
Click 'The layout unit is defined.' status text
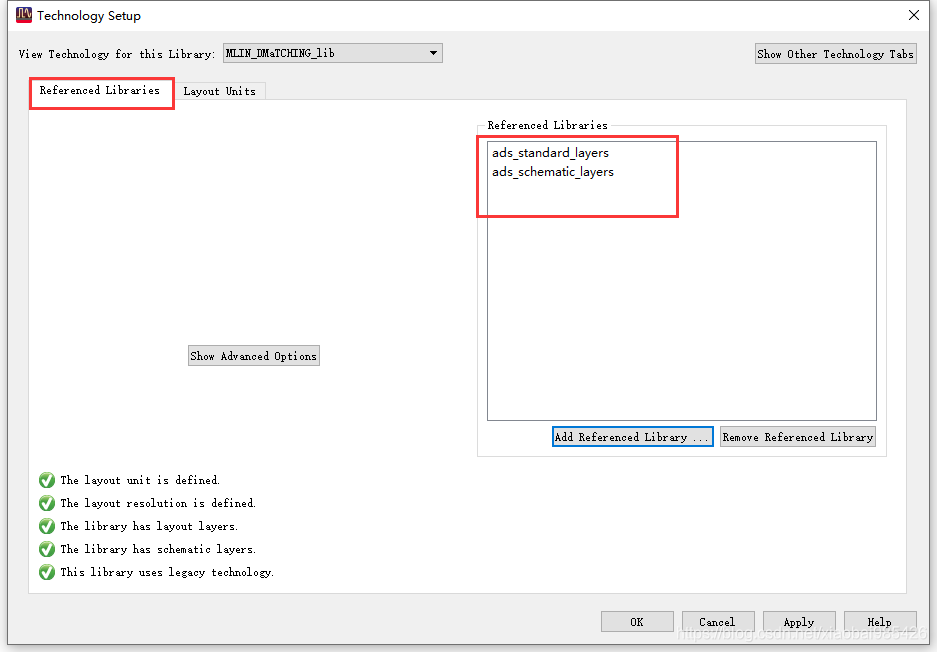tap(140, 480)
